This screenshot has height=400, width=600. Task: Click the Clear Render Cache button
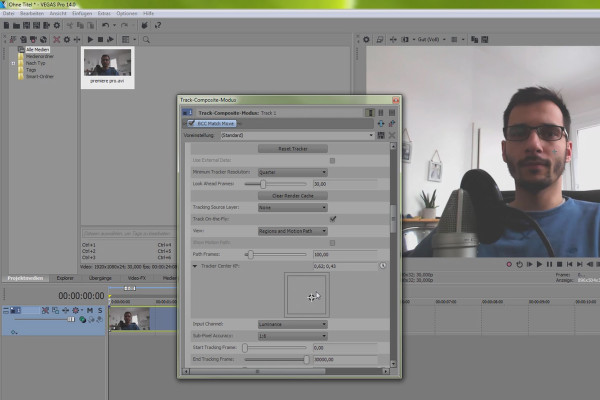click(293, 196)
